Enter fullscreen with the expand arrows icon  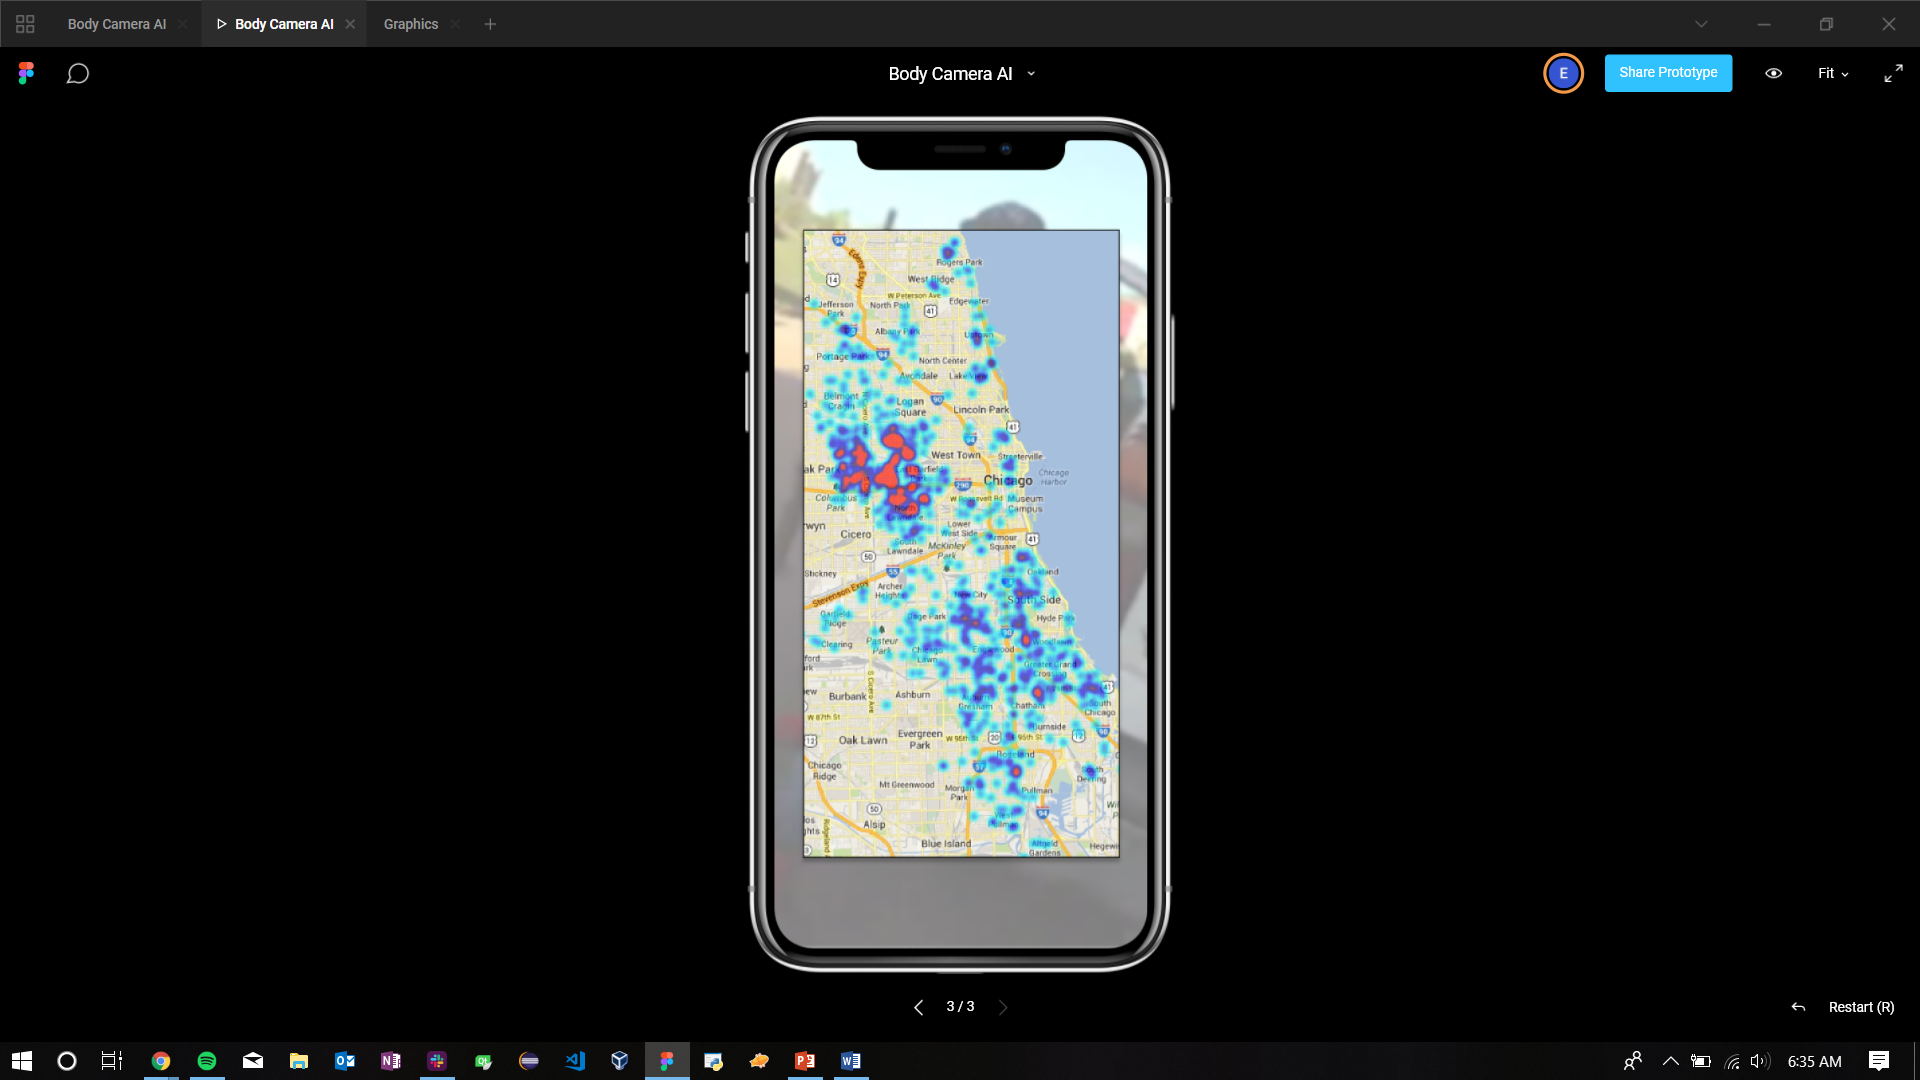click(1893, 74)
